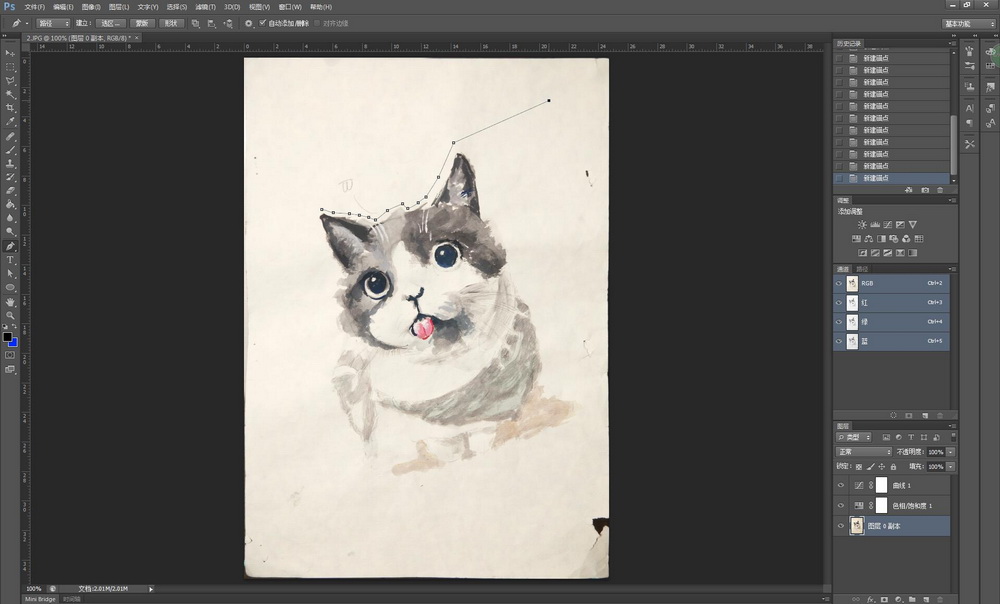Image resolution: width=1000 pixels, height=604 pixels.
Task: Open the Adjustments panel flyout menu
Action: point(952,200)
